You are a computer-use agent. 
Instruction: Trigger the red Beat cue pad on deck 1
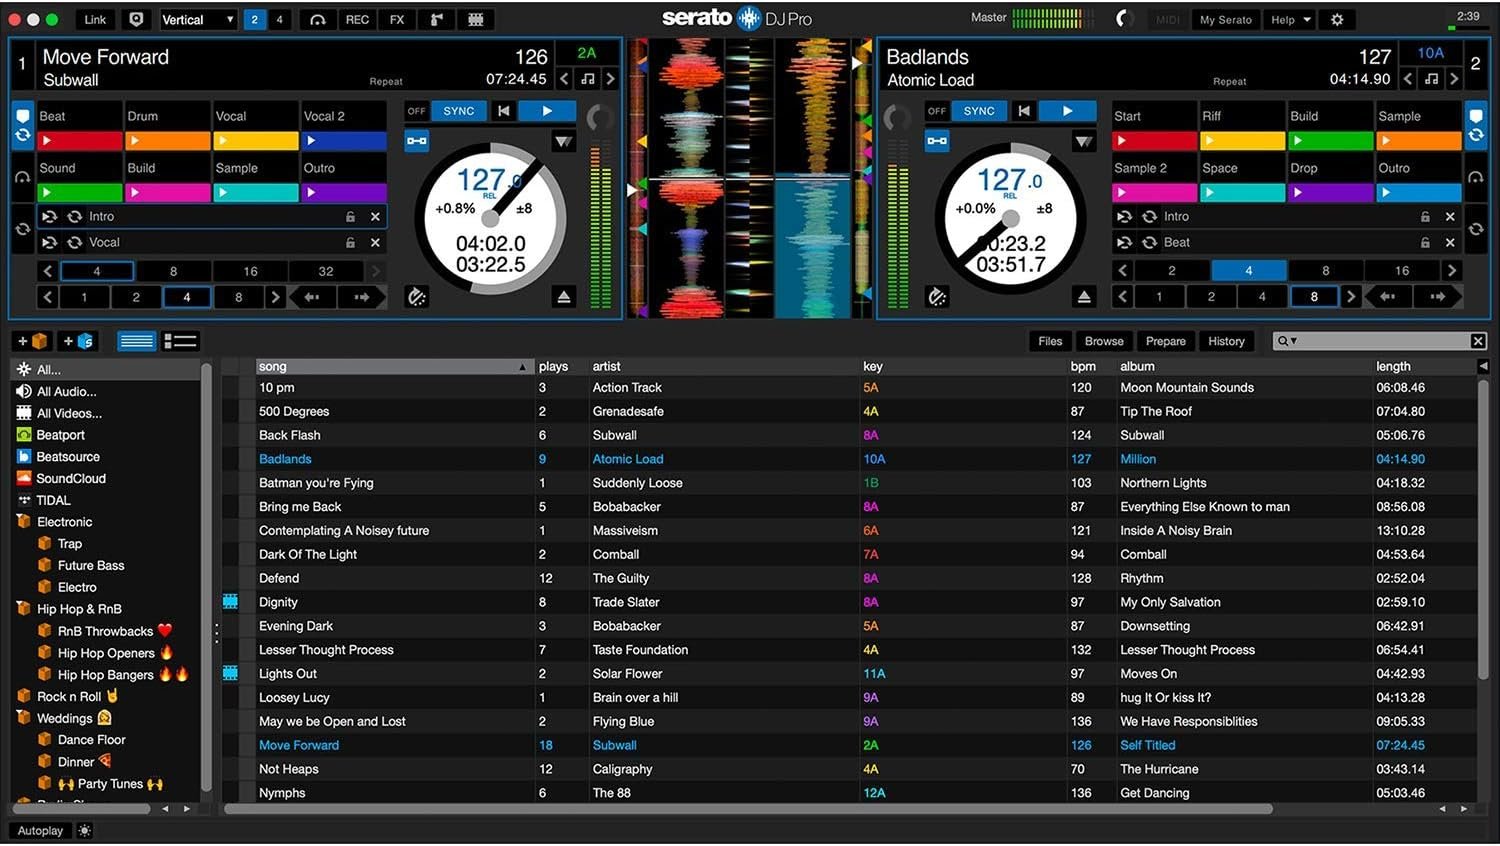pyautogui.click(x=80, y=141)
